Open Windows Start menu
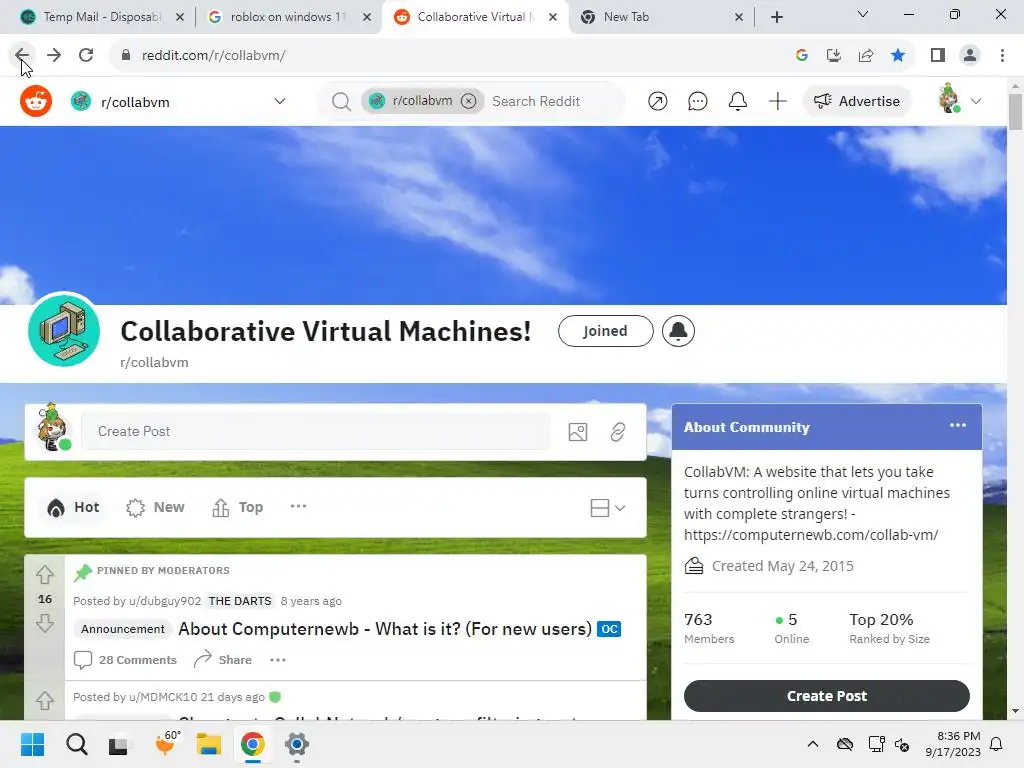The height and width of the screenshot is (768, 1024). tap(32, 744)
